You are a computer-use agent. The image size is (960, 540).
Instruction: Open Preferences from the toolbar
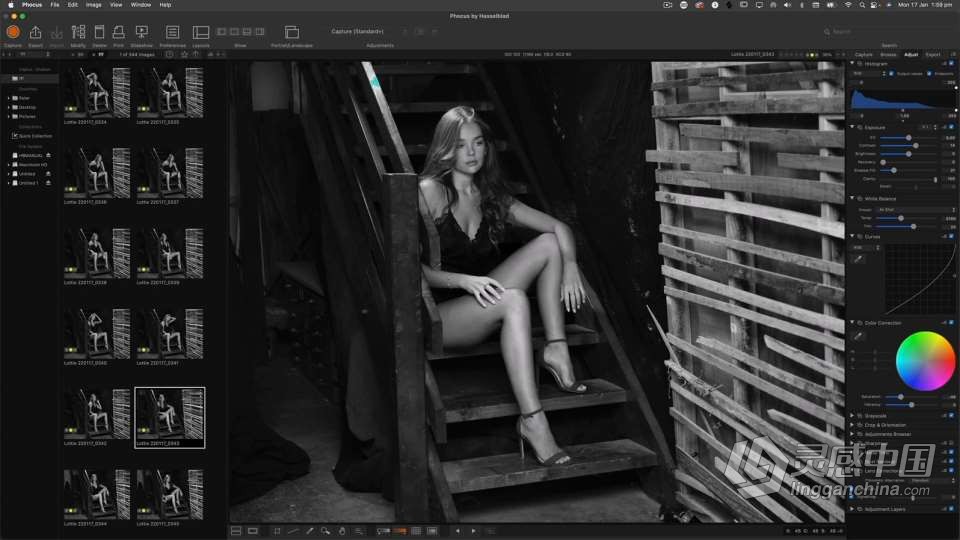pos(172,33)
